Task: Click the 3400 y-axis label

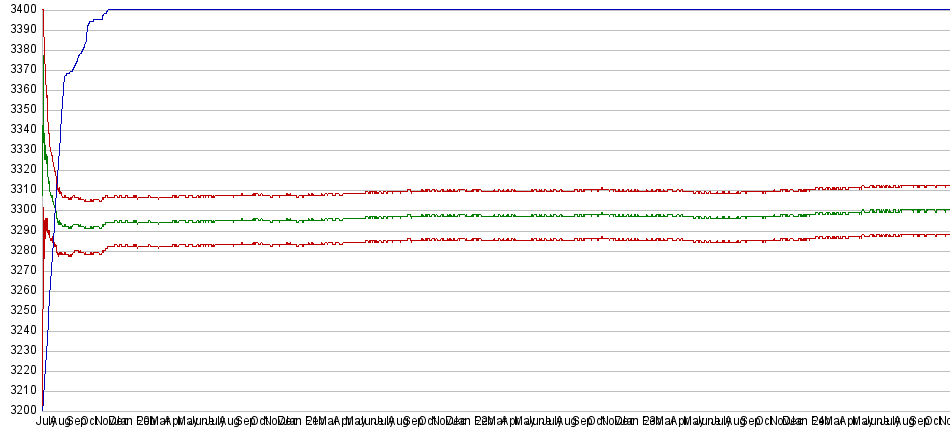Action: coord(20,10)
